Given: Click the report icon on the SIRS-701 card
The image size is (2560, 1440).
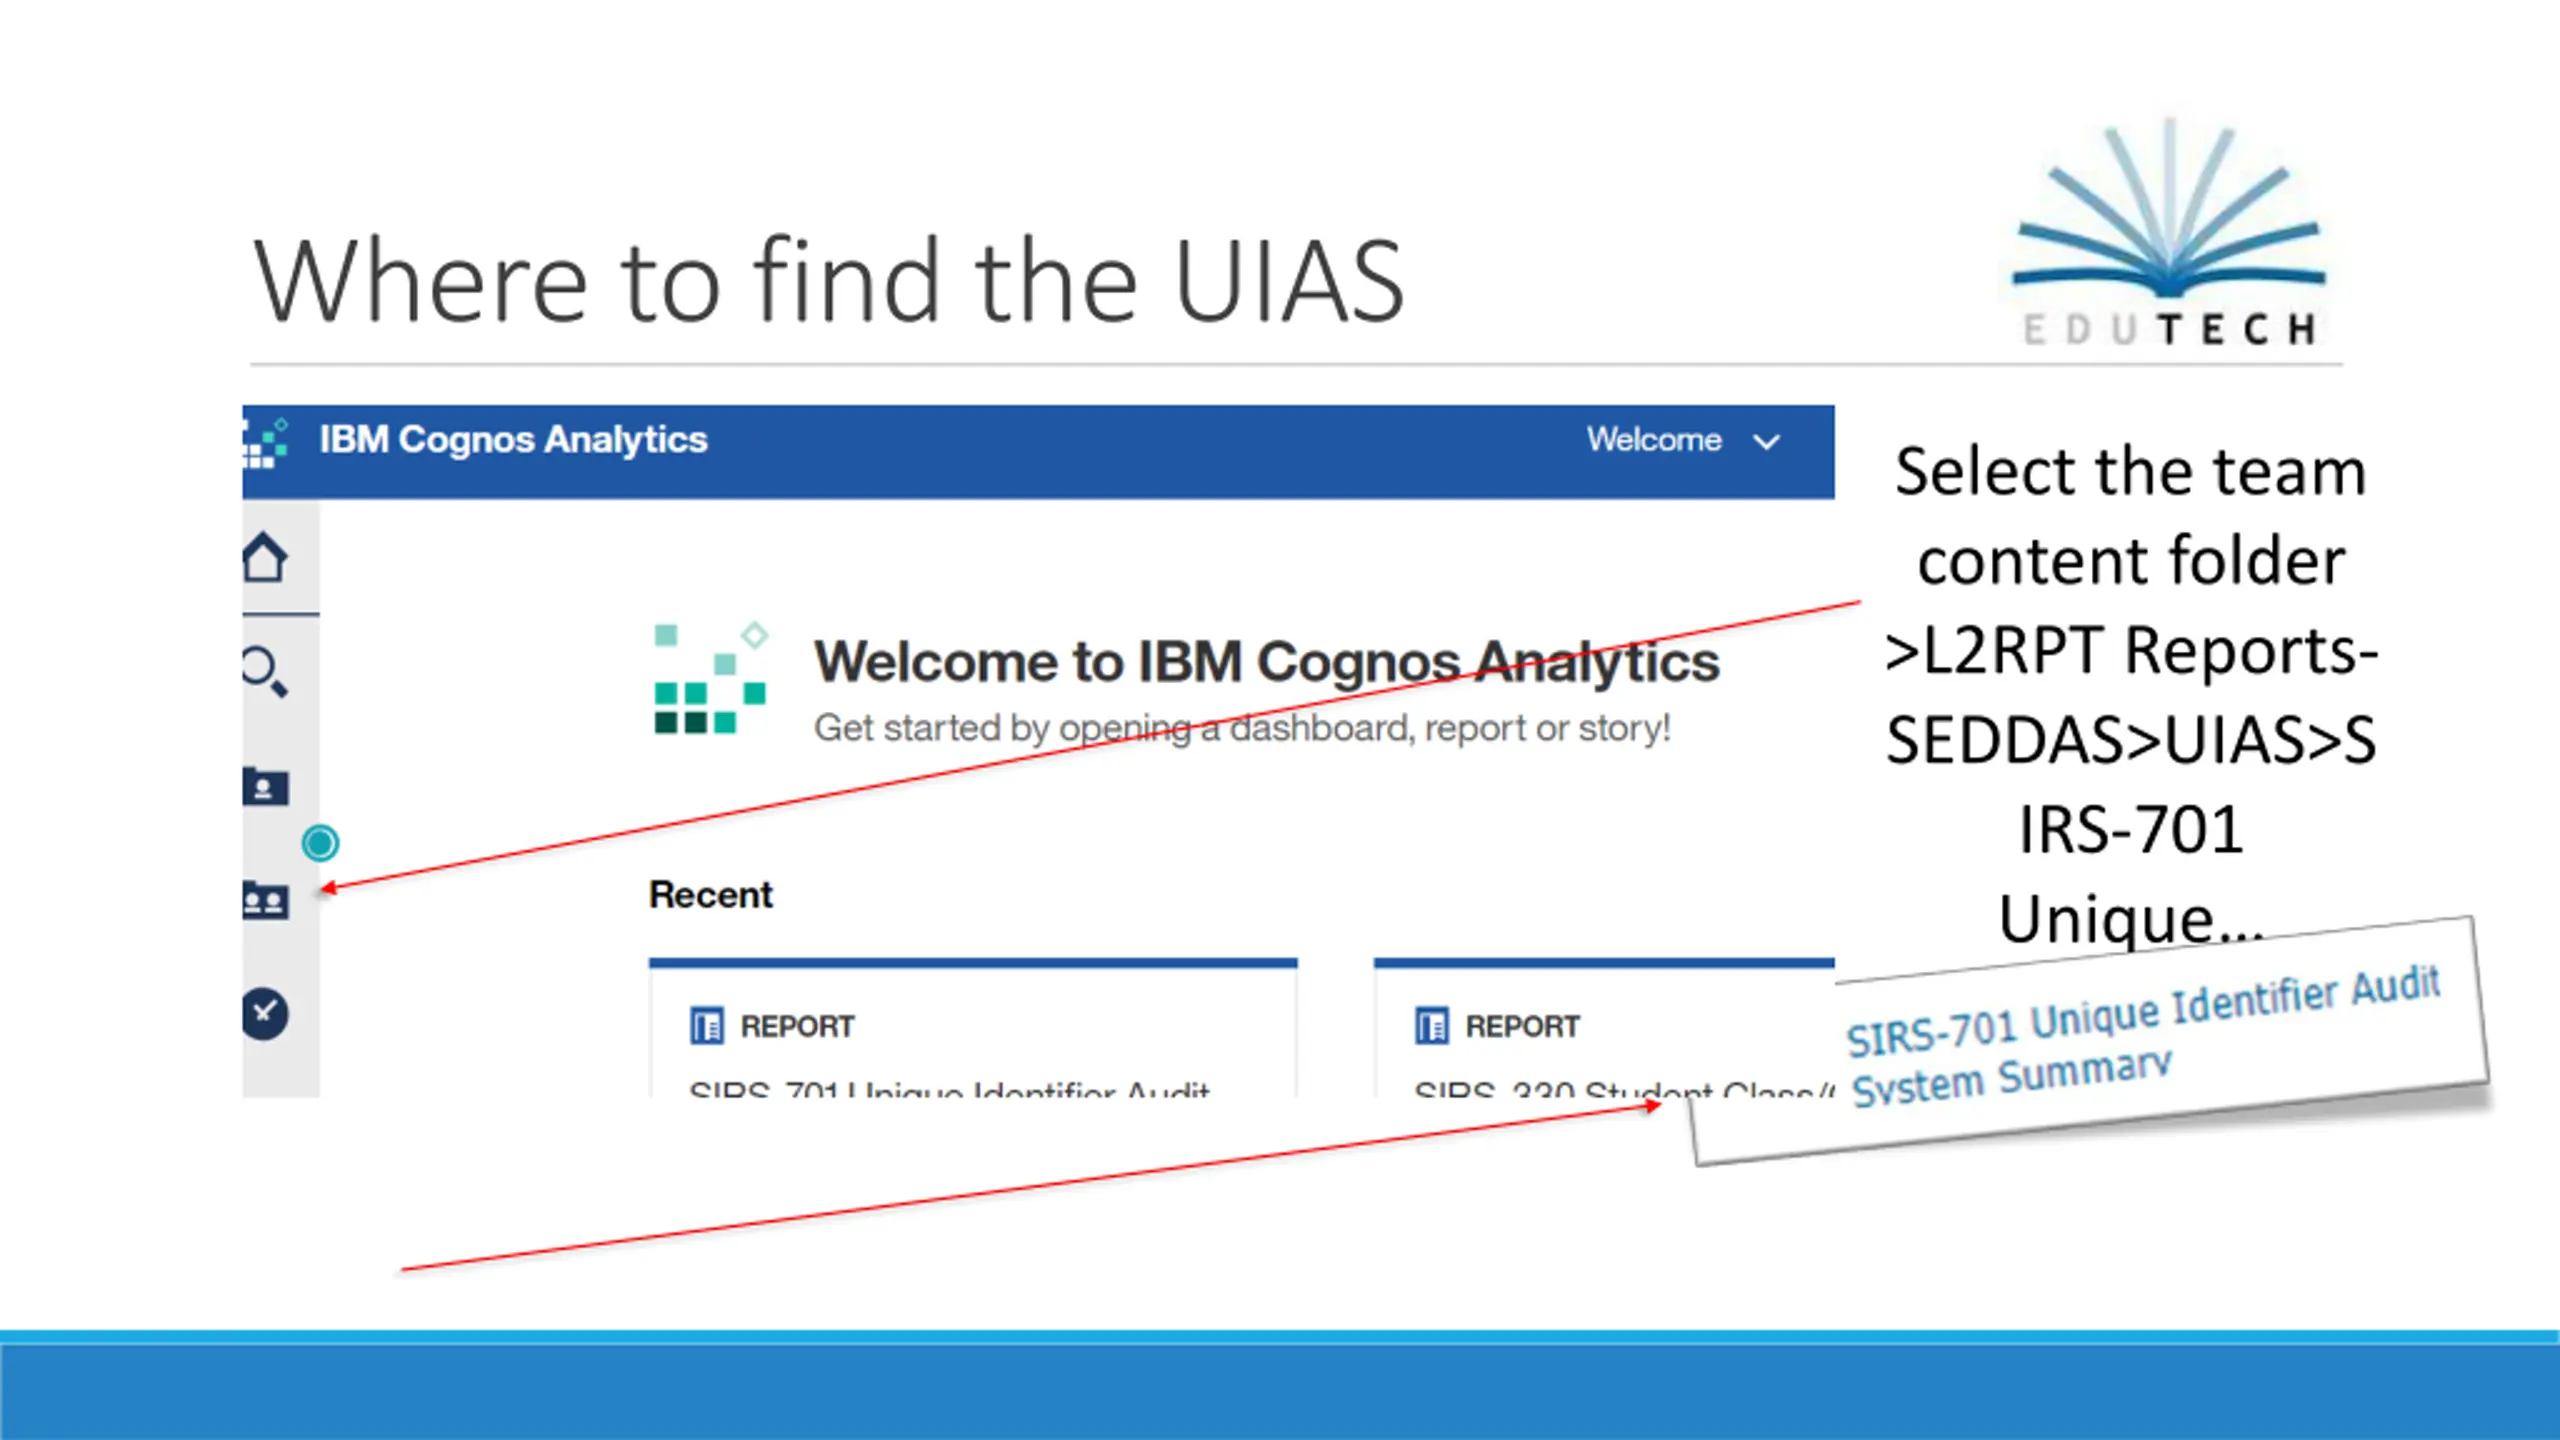Looking at the screenshot, I should pos(707,1026).
